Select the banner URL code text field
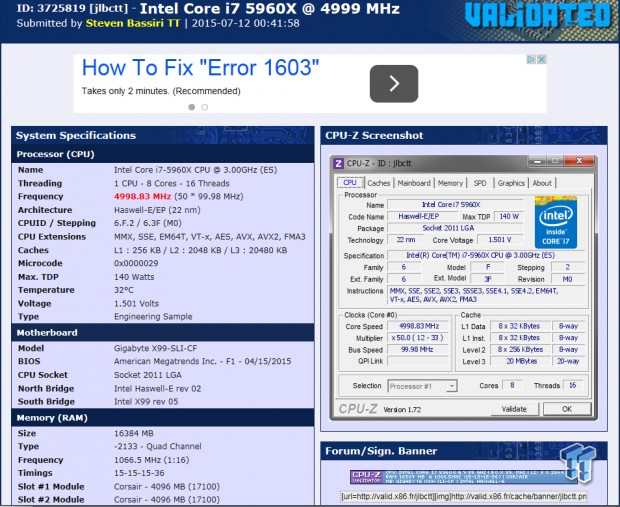 tap(464, 496)
